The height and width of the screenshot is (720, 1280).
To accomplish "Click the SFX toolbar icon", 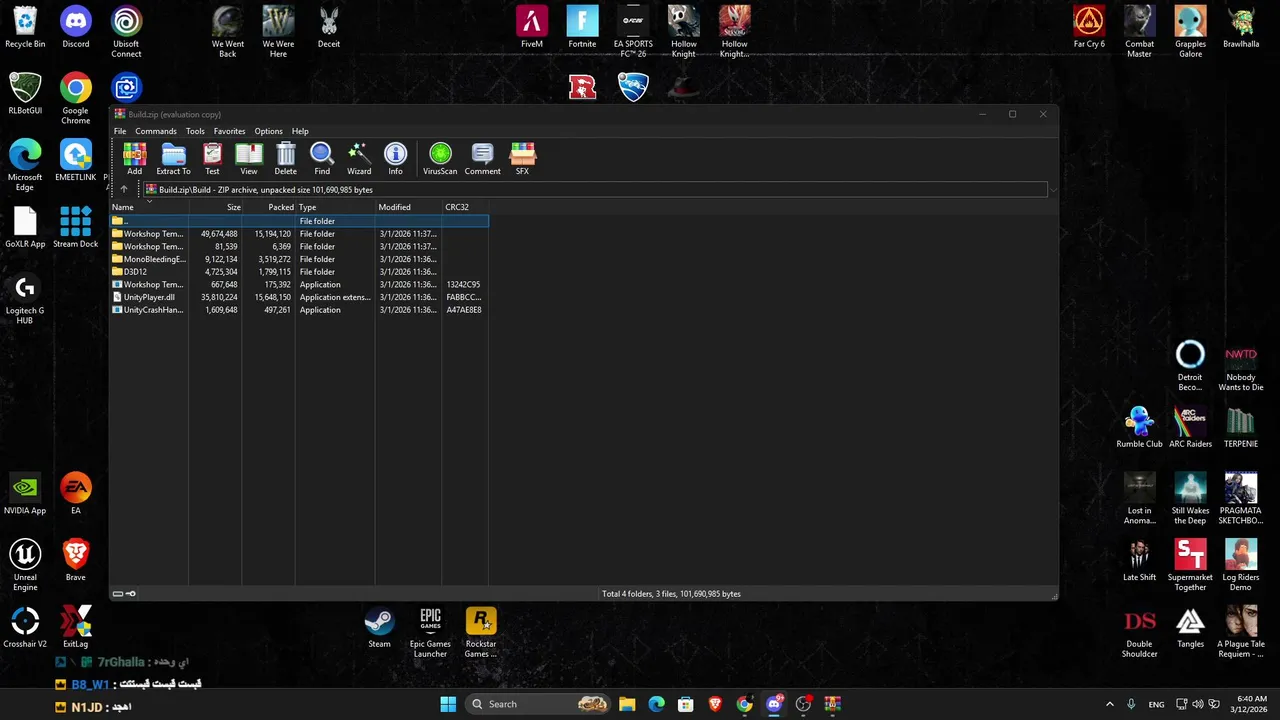I will click(522, 159).
